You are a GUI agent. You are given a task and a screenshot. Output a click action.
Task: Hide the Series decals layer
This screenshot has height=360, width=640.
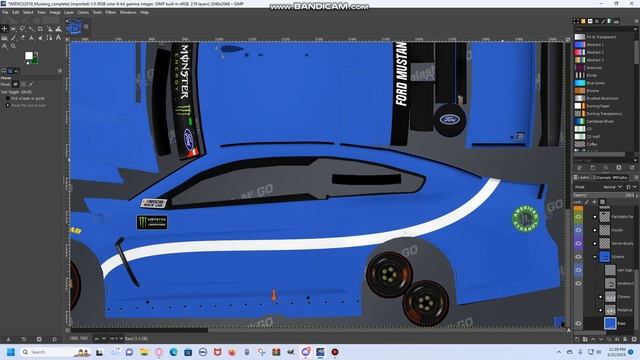pyautogui.click(x=578, y=243)
